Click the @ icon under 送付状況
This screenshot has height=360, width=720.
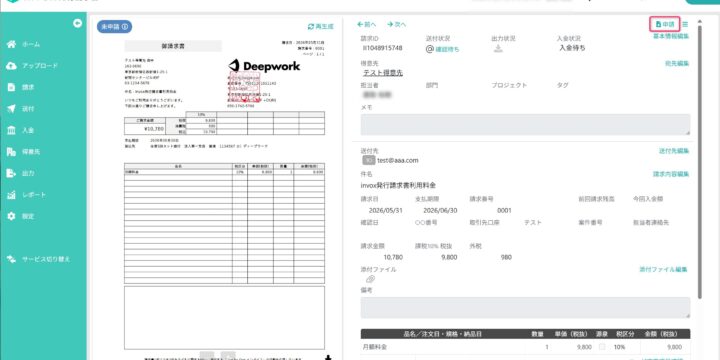tap(430, 49)
